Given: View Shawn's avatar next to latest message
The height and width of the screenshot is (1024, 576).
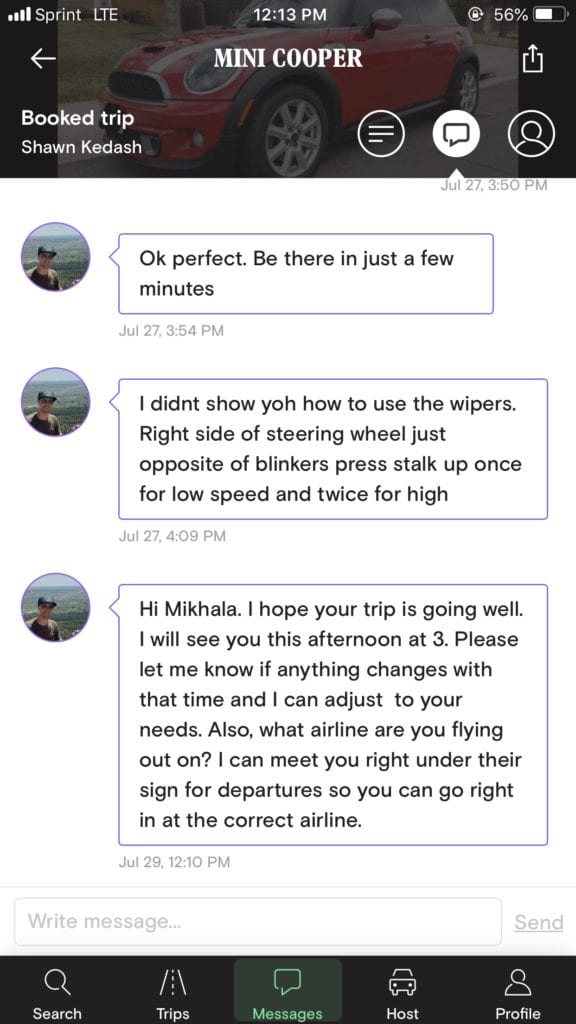Looking at the screenshot, I should 56,607.
